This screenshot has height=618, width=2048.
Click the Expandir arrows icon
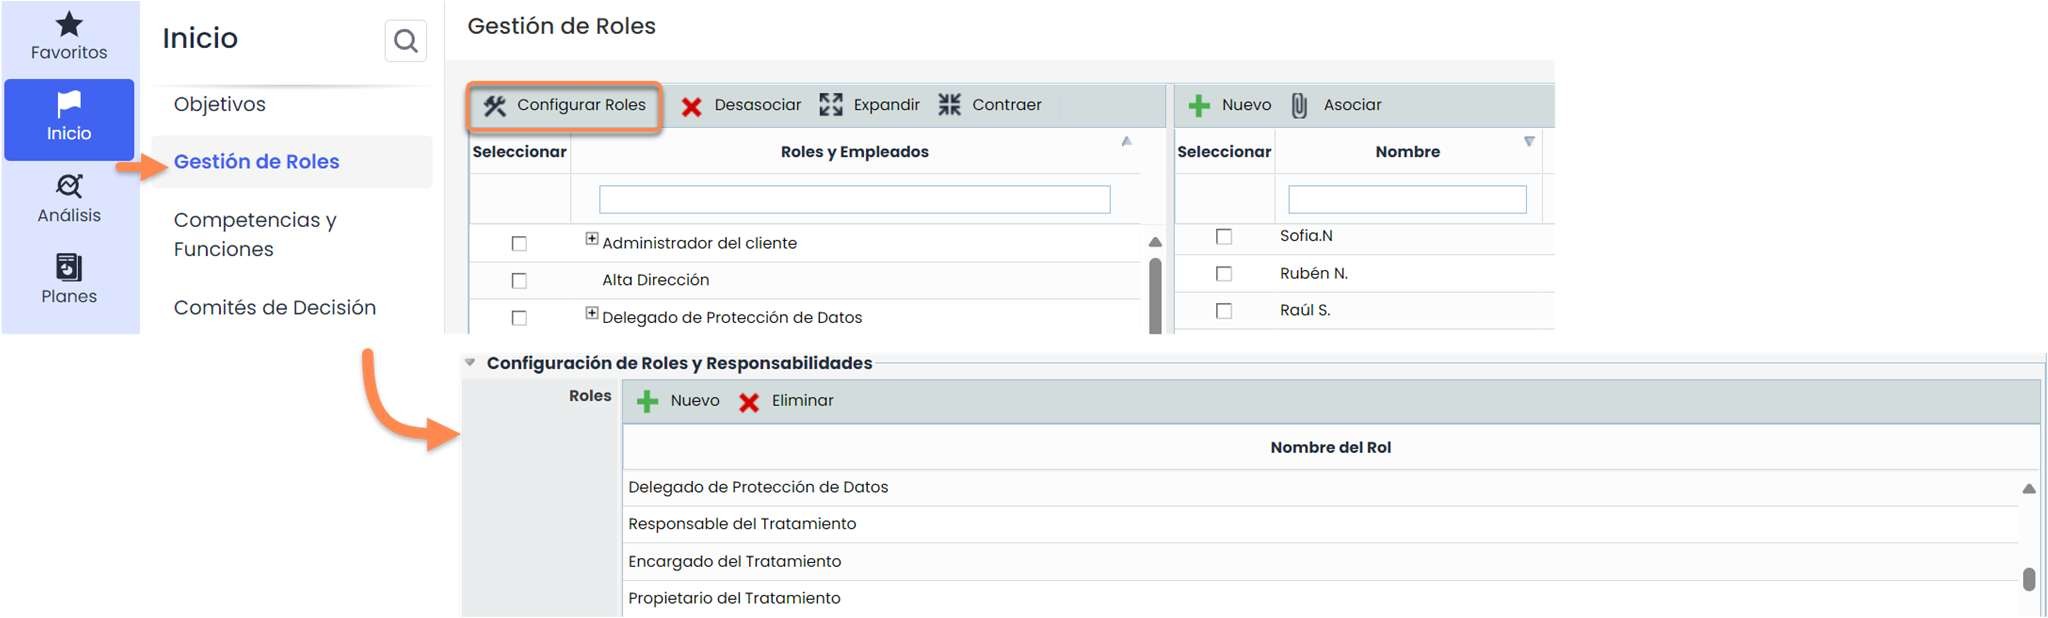point(830,105)
